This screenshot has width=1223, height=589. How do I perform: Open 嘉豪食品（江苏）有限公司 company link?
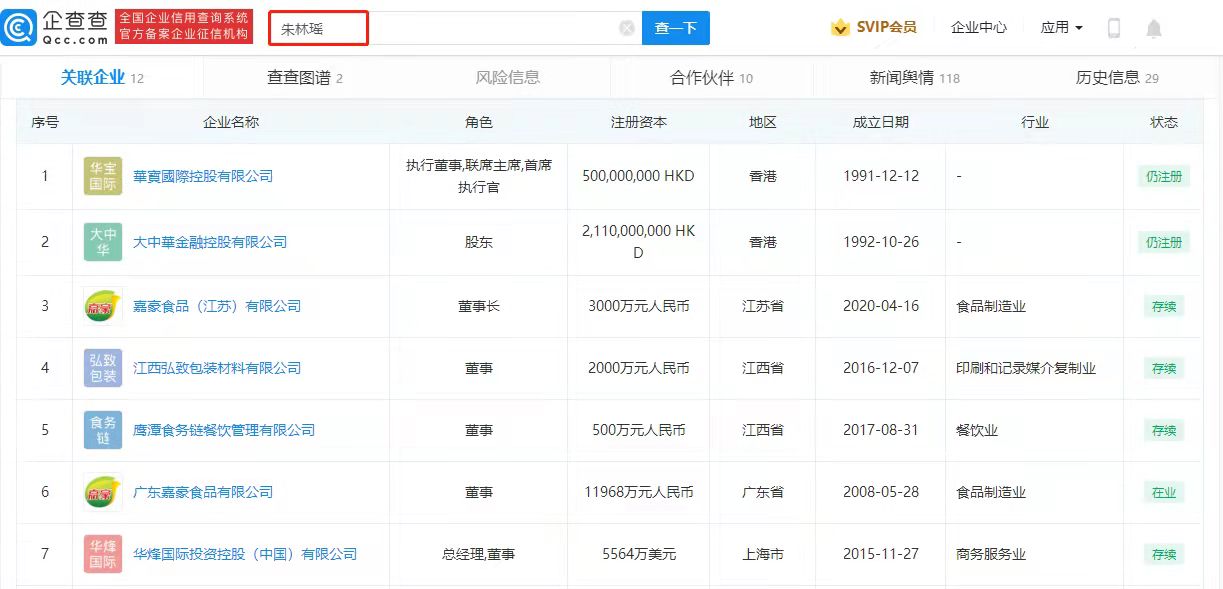(x=217, y=306)
